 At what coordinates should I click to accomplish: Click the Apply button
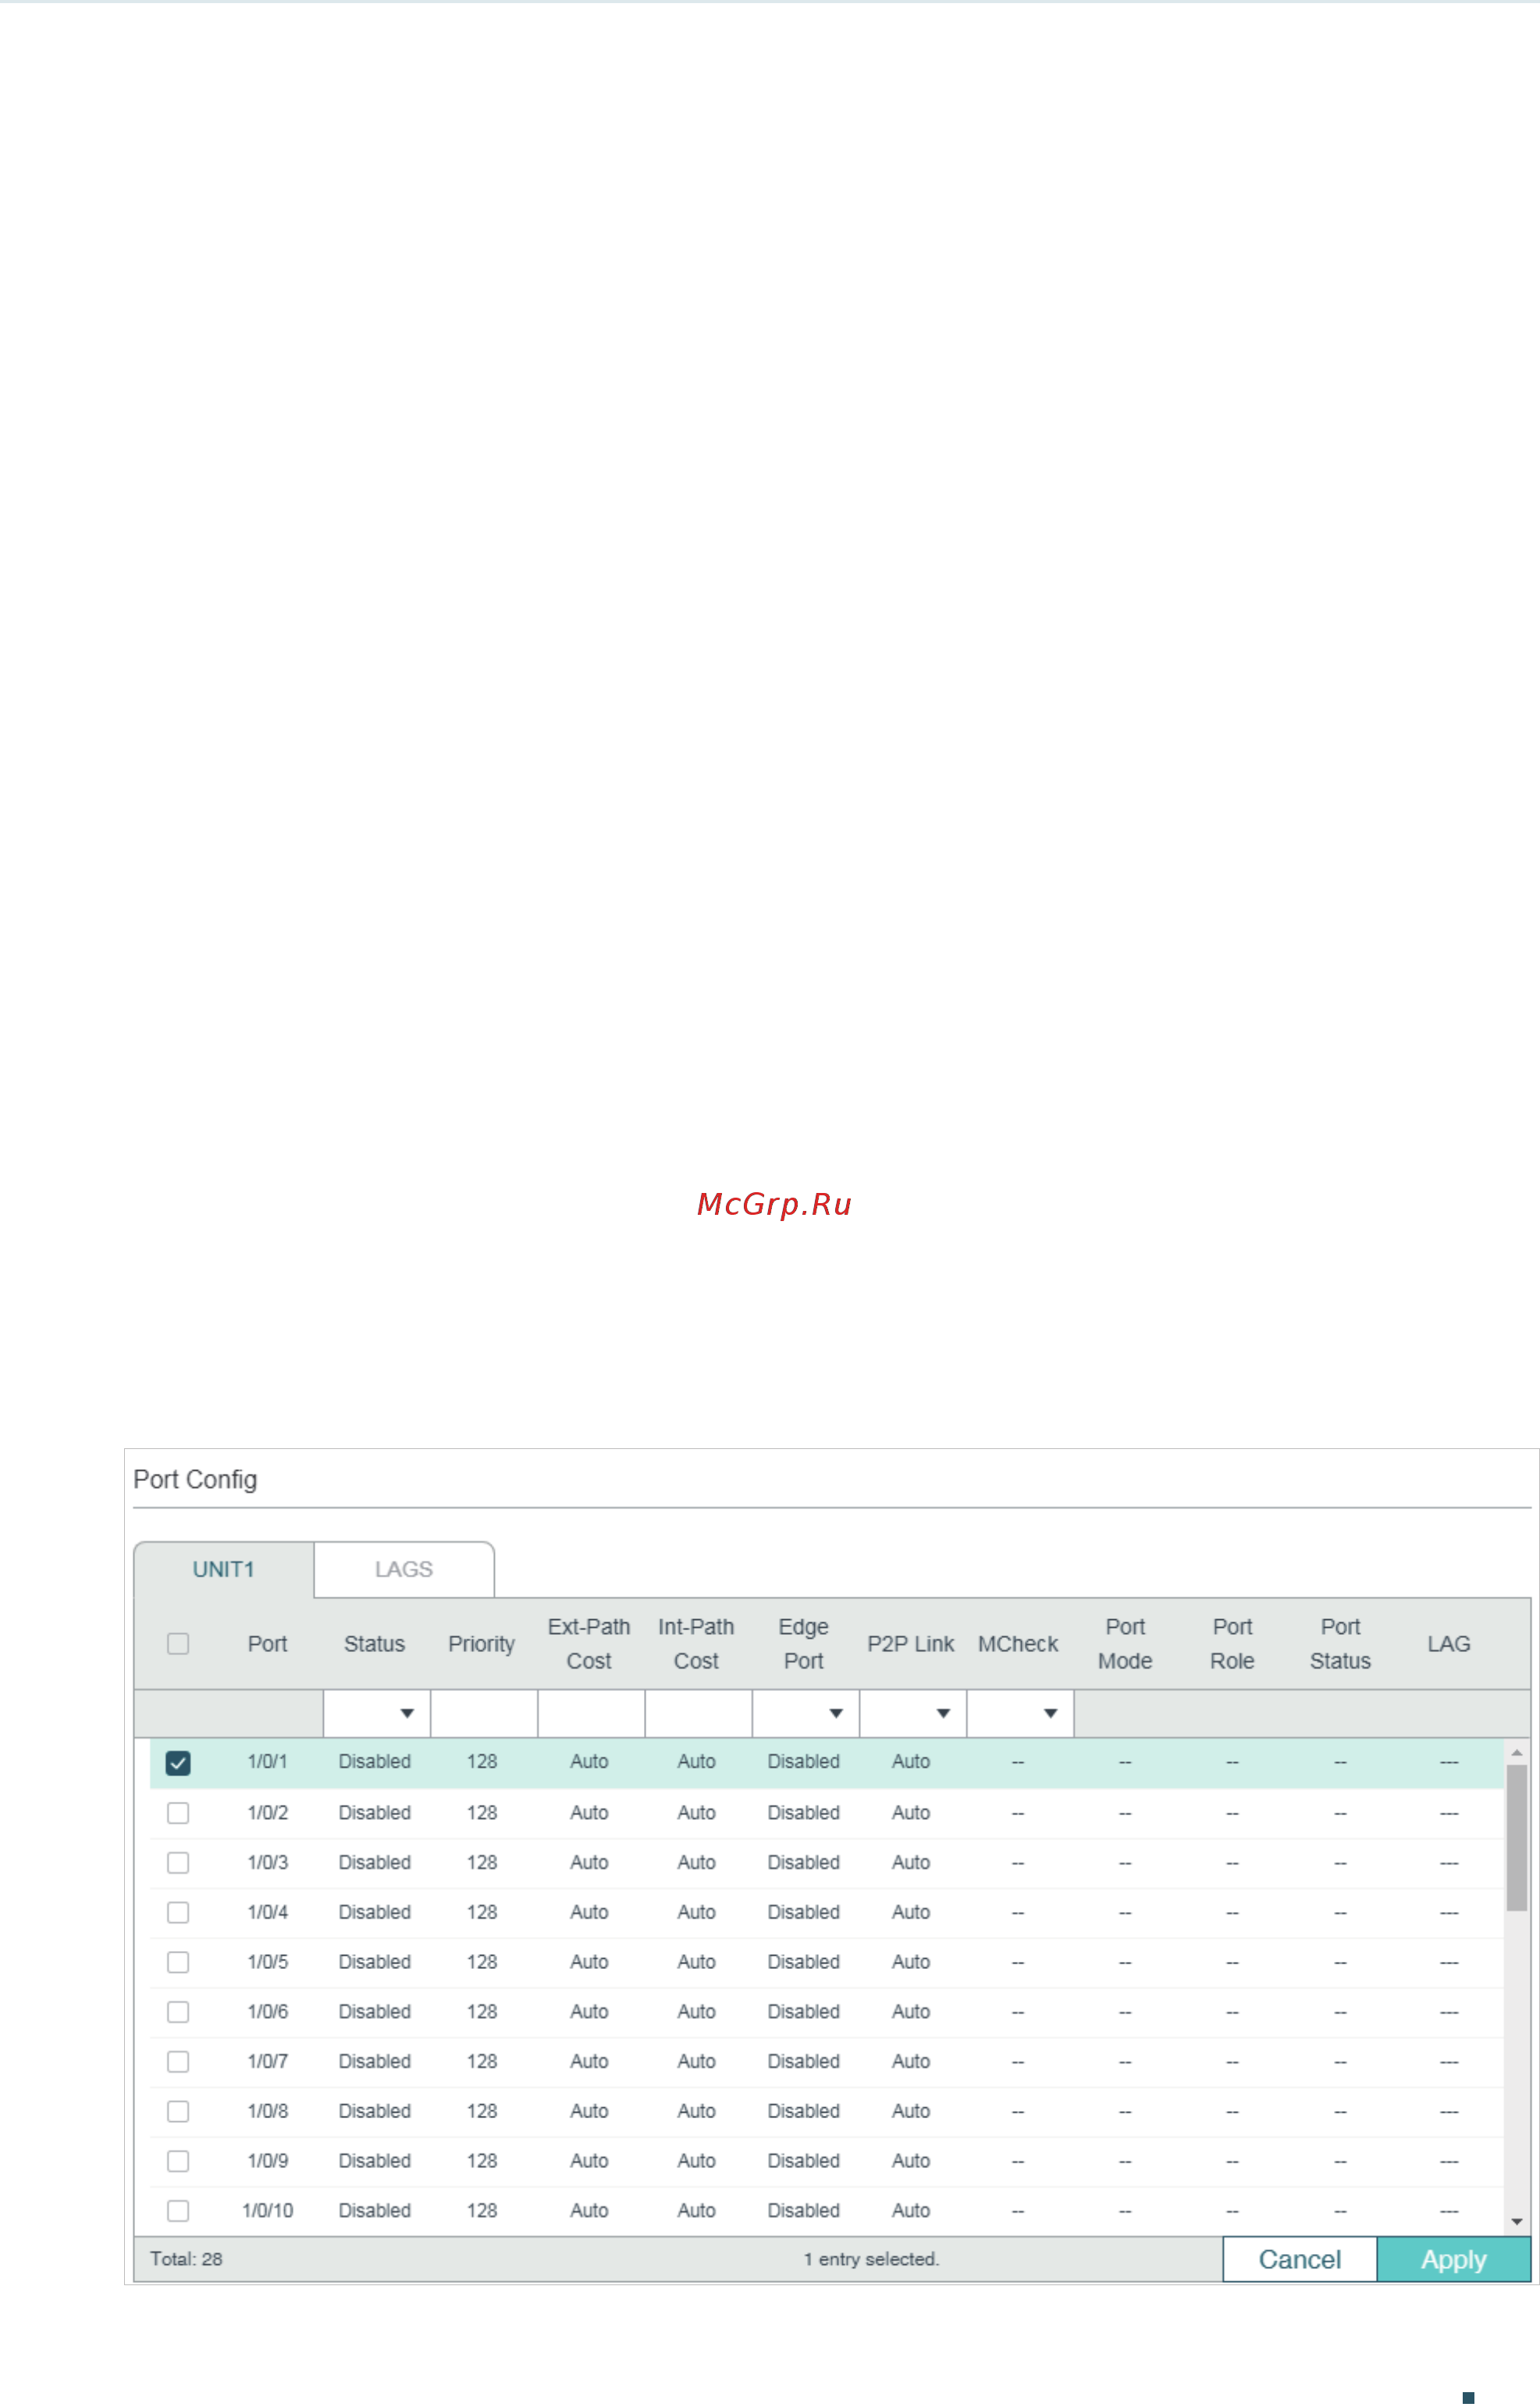(x=1454, y=2260)
